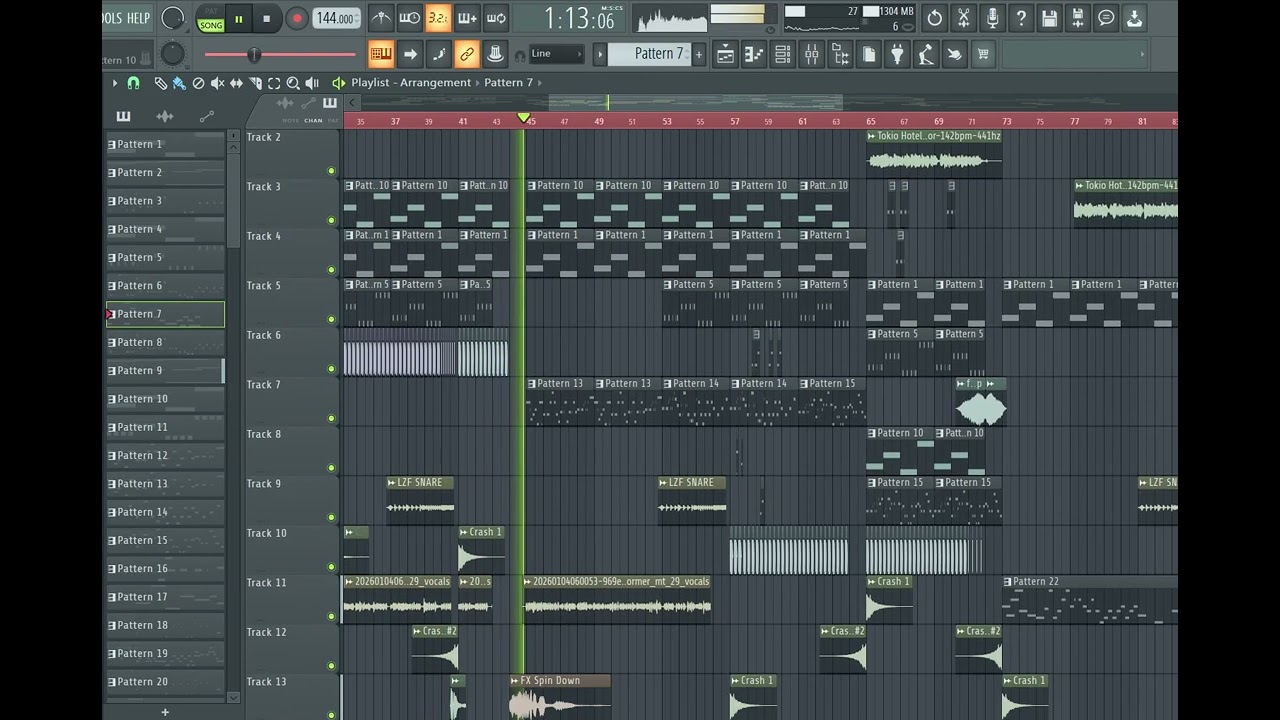Select the Paint brush tool

[x=179, y=83]
